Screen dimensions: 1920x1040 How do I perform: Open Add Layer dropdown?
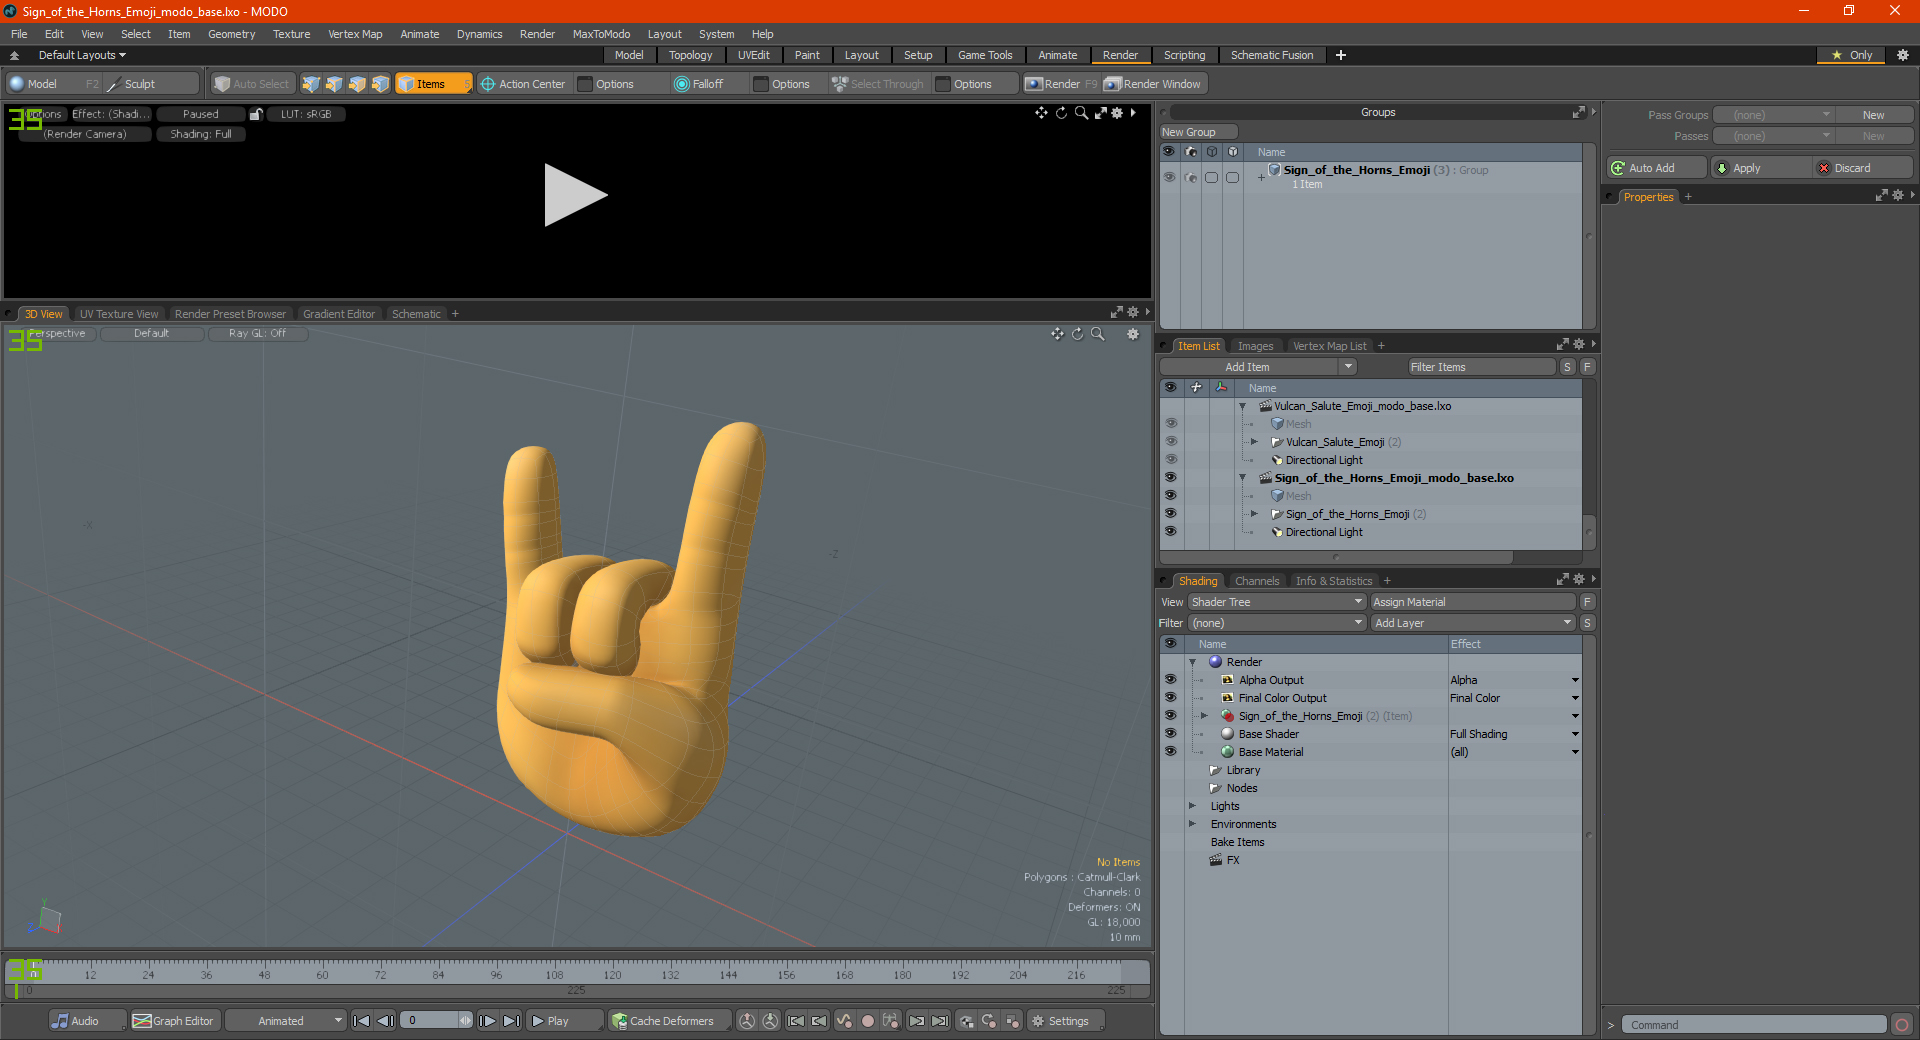point(1473,623)
